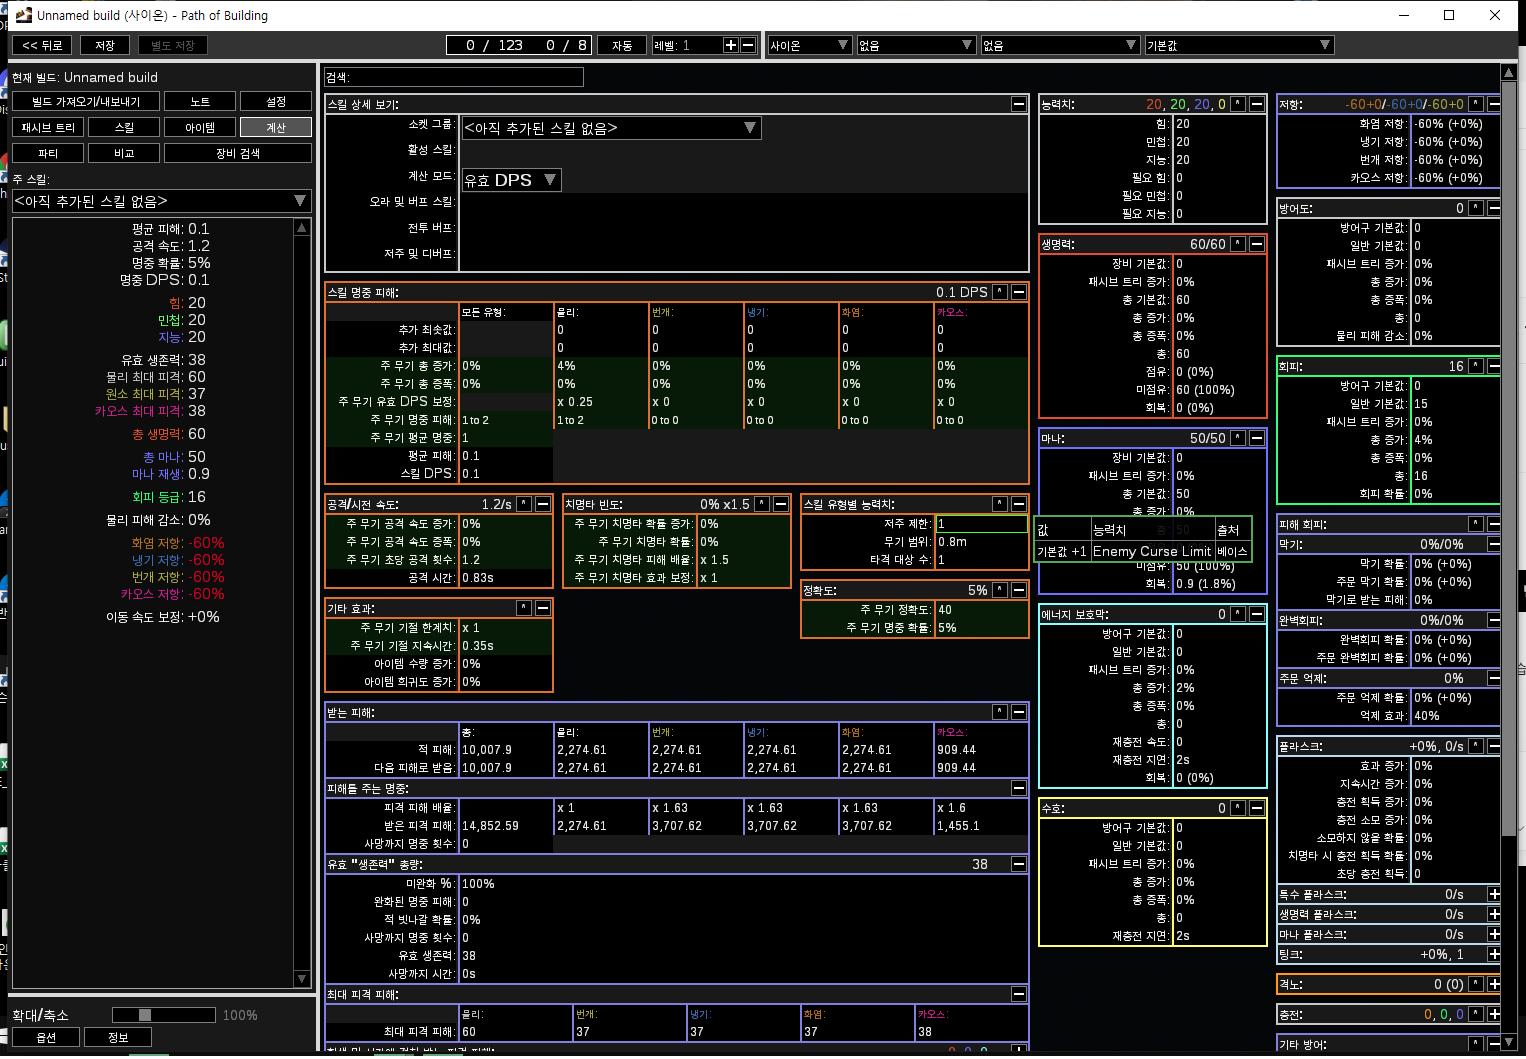Viewport: 1526px width, 1059px height.
Task: Switch to the 스킬 tab
Action: click(124, 127)
